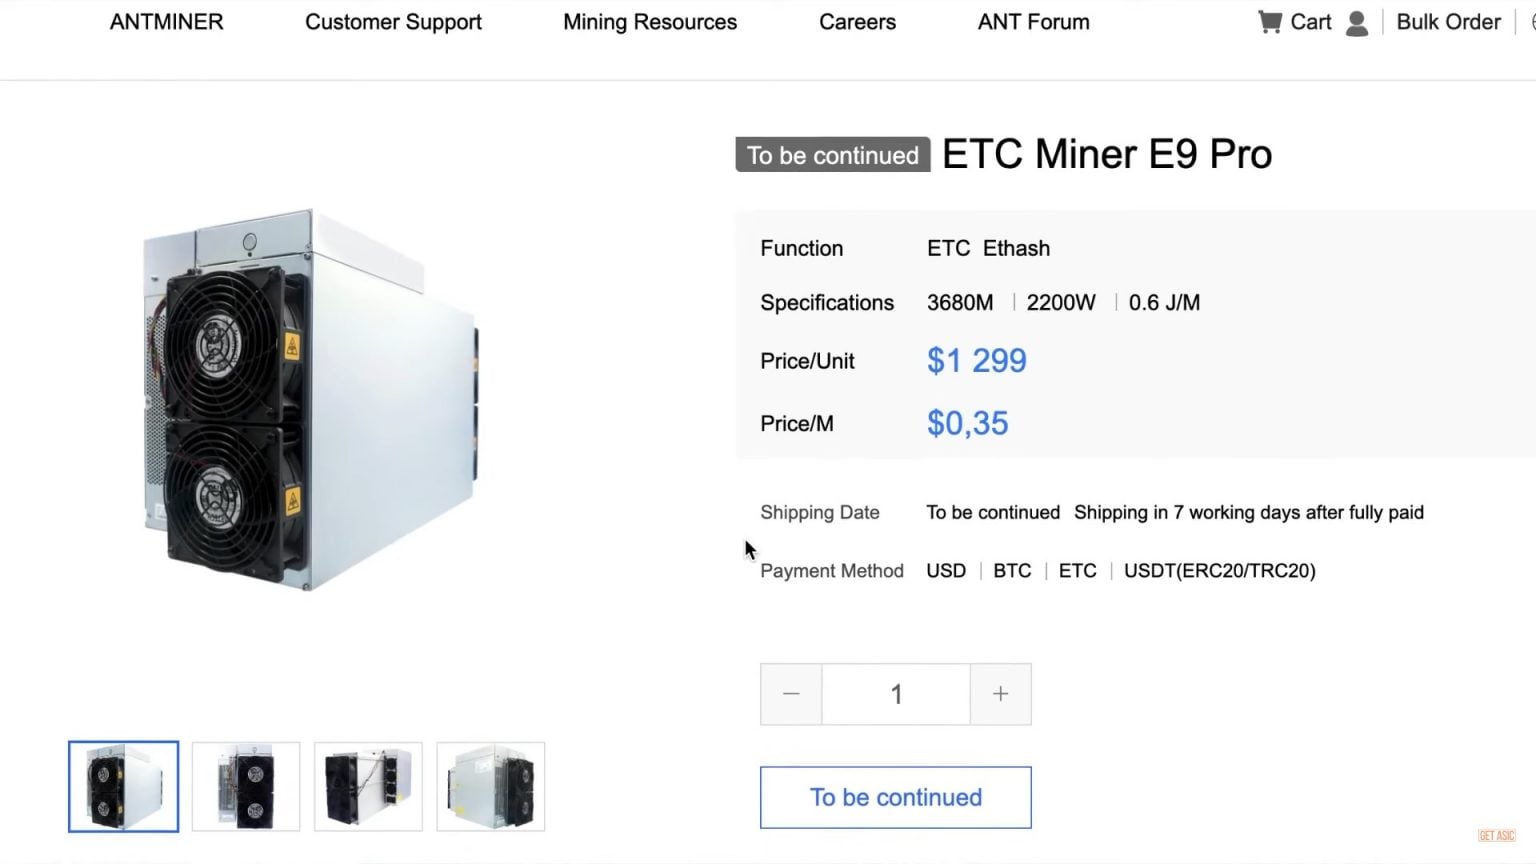Open the ANT Forum link
This screenshot has height=864, width=1536.
click(1033, 22)
